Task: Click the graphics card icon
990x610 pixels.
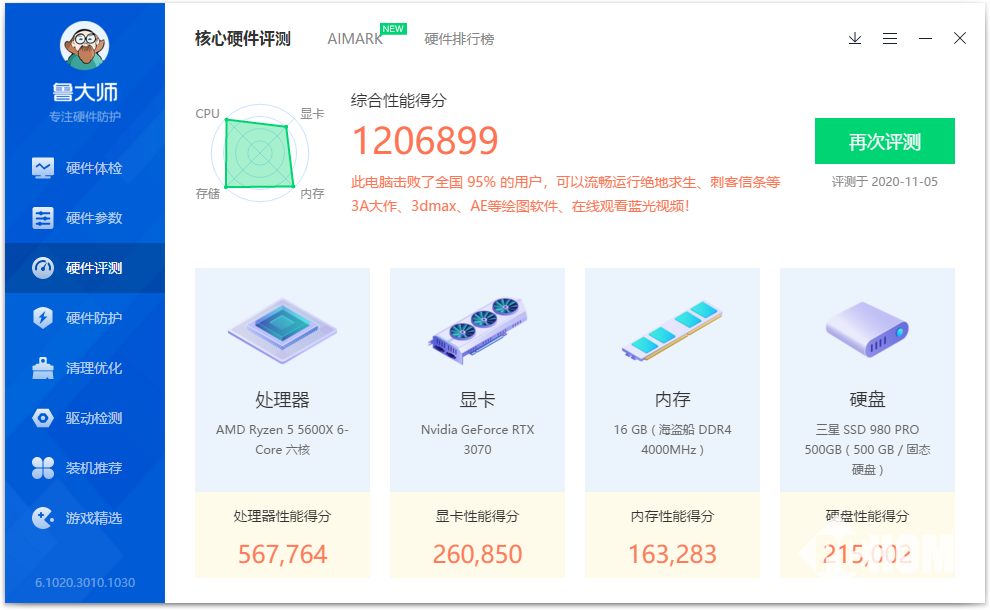Action: tap(477, 330)
